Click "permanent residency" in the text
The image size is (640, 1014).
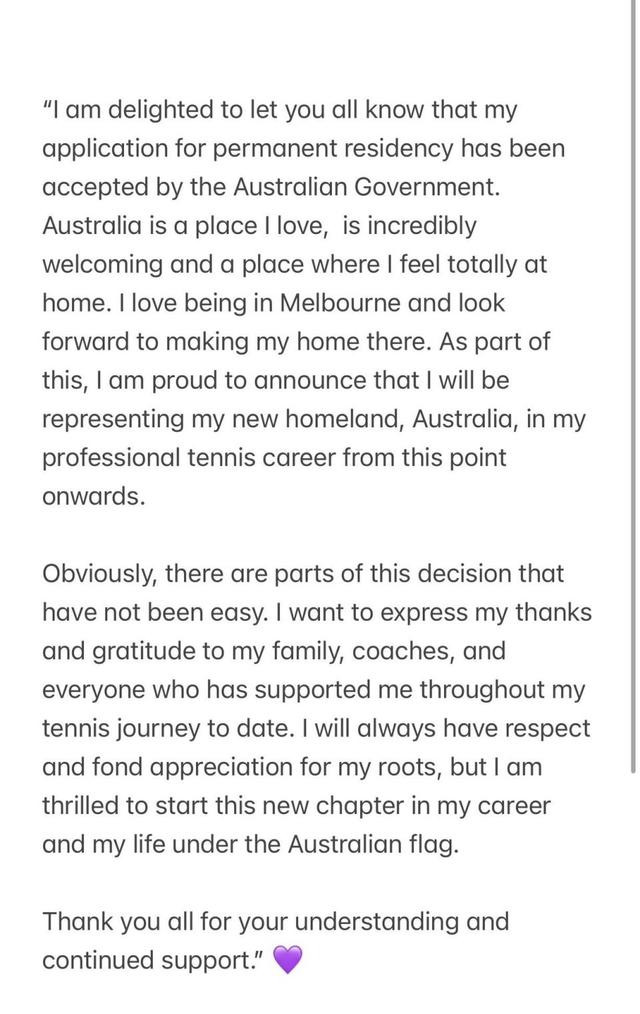pos(333,149)
